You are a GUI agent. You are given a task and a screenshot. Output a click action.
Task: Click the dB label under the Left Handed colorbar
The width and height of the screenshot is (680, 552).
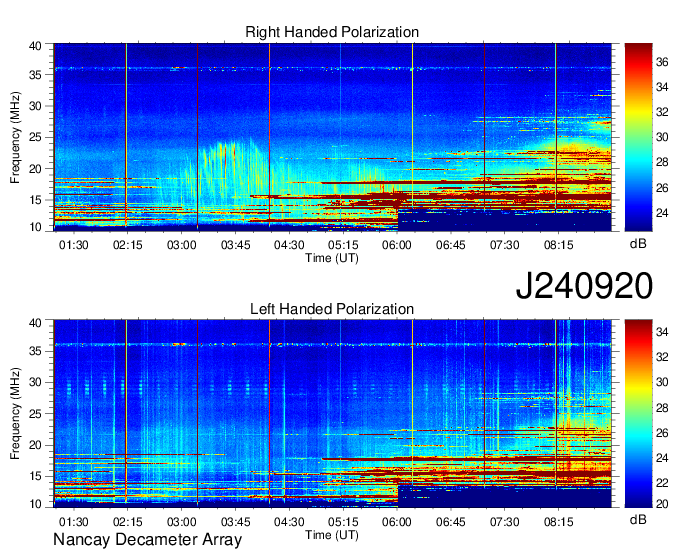638,519
